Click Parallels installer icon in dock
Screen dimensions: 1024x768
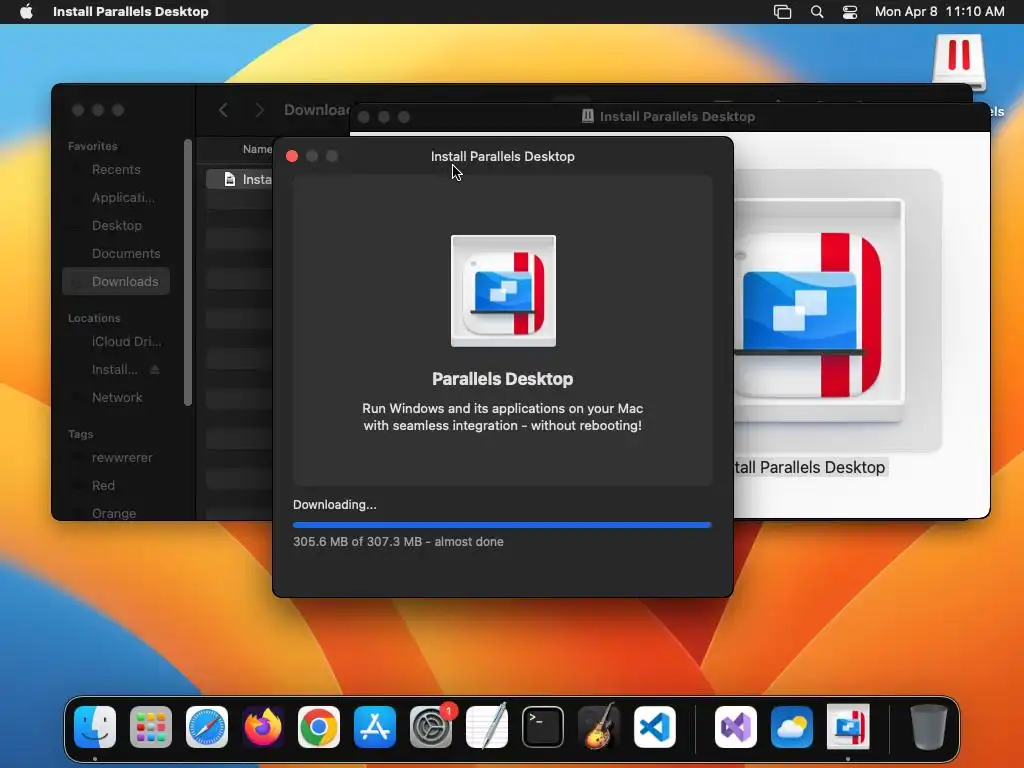click(848, 727)
